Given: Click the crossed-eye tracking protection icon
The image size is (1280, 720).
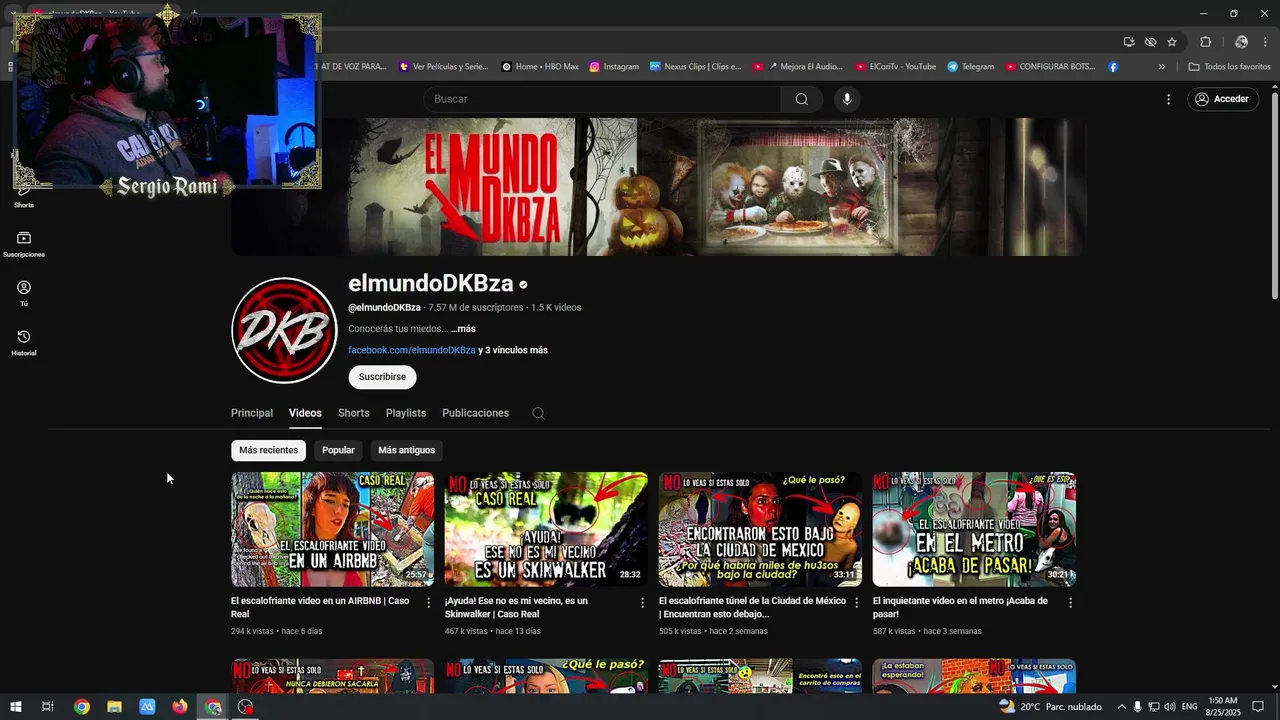Looking at the screenshot, I should [x=1150, y=42].
